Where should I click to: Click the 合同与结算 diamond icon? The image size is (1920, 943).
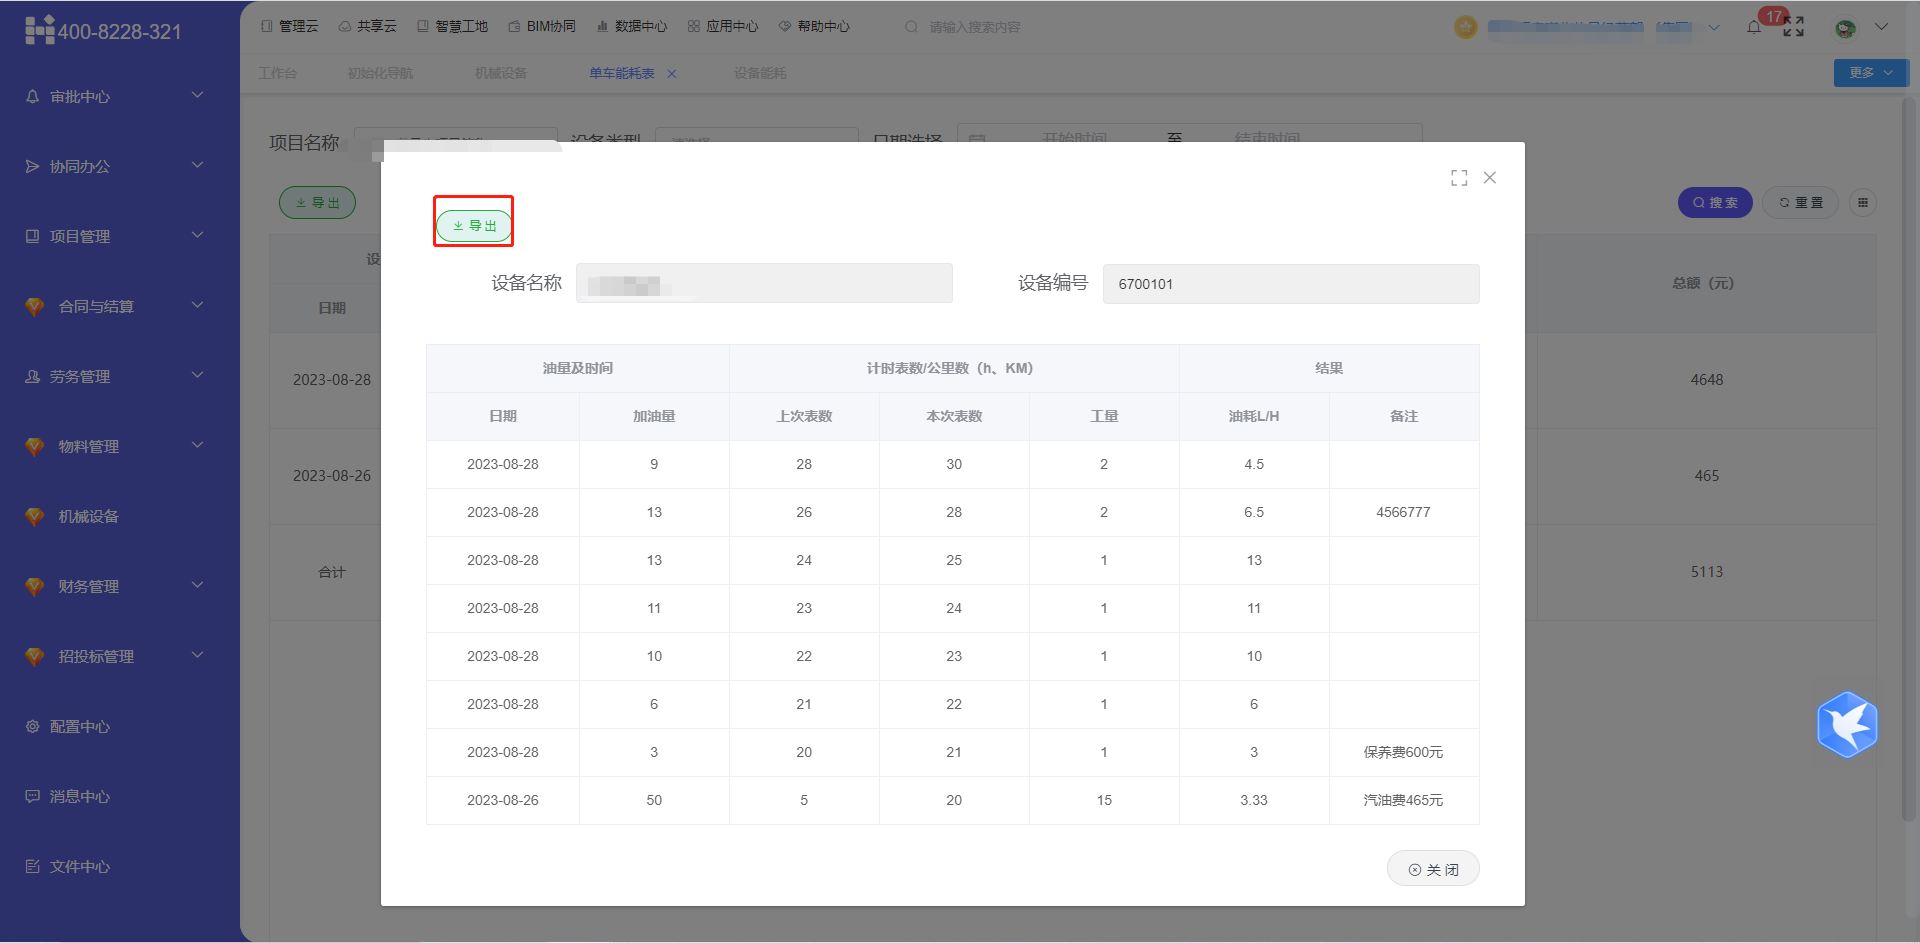click(35, 307)
